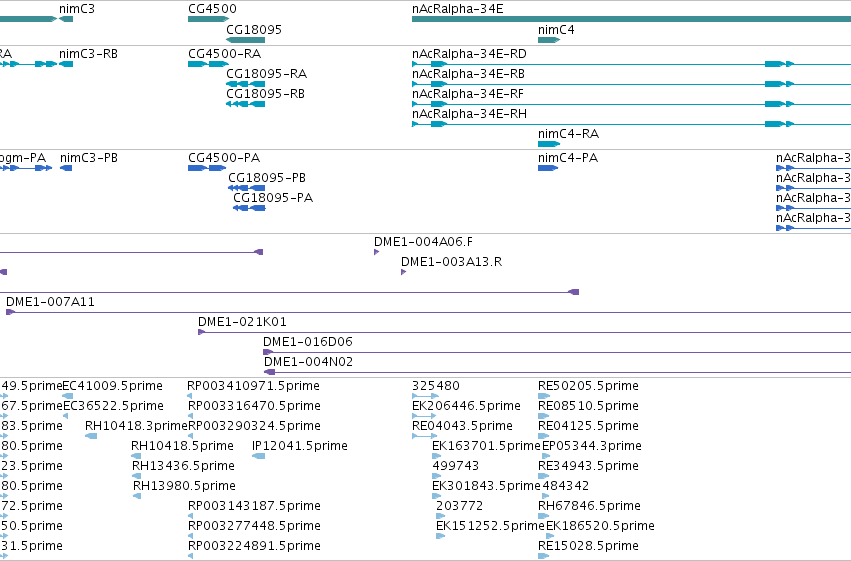
Task: Click the DME1-007A11 clone line
Action: (x=428, y=313)
